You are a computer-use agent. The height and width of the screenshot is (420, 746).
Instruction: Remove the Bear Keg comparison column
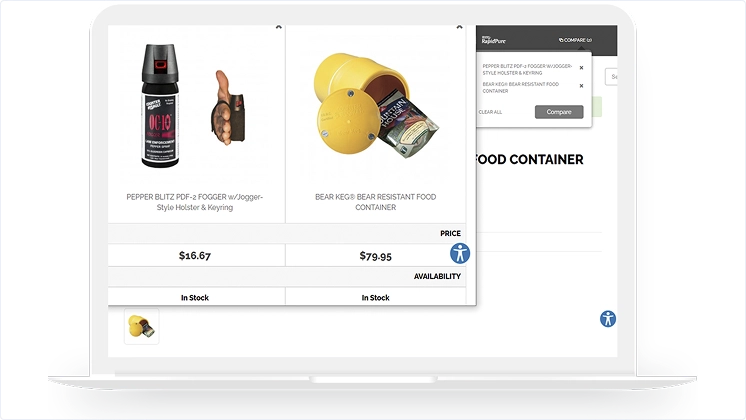[459, 28]
